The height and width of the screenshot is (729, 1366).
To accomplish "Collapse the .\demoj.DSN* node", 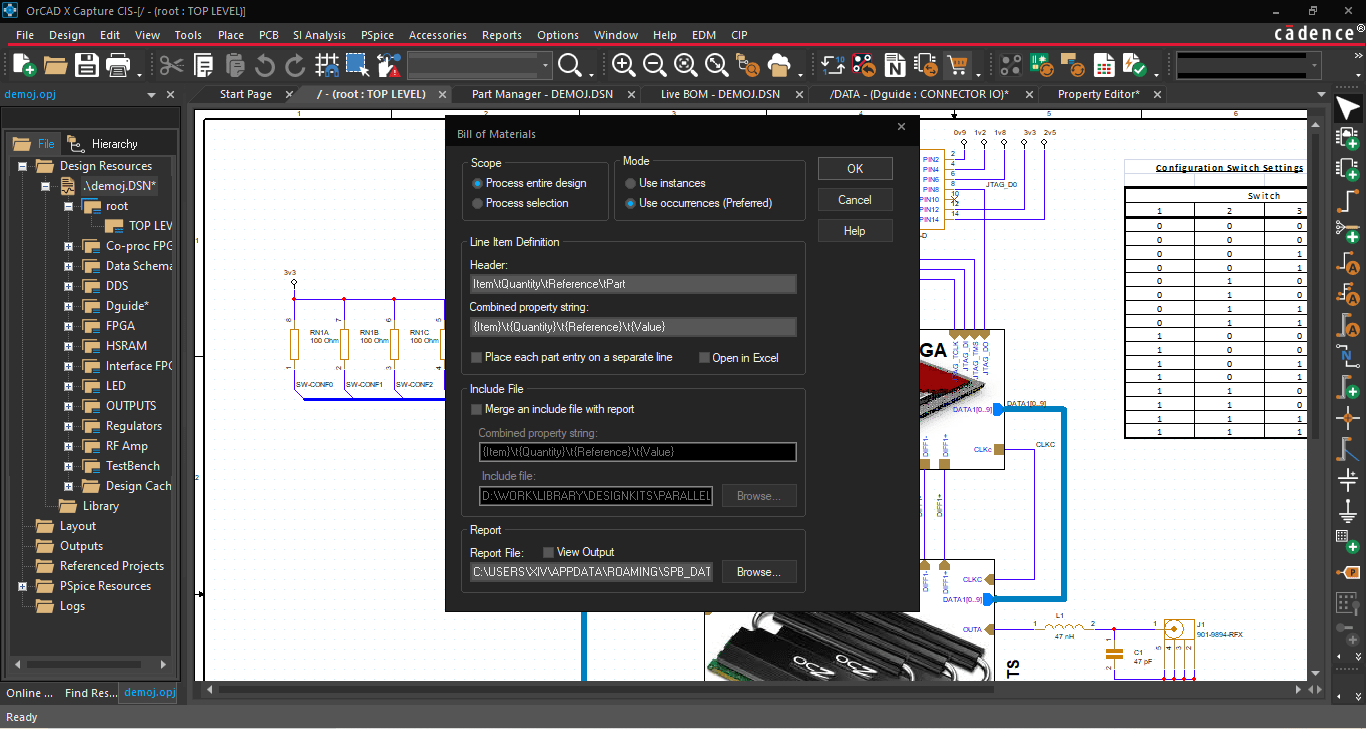I will tap(45, 186).
